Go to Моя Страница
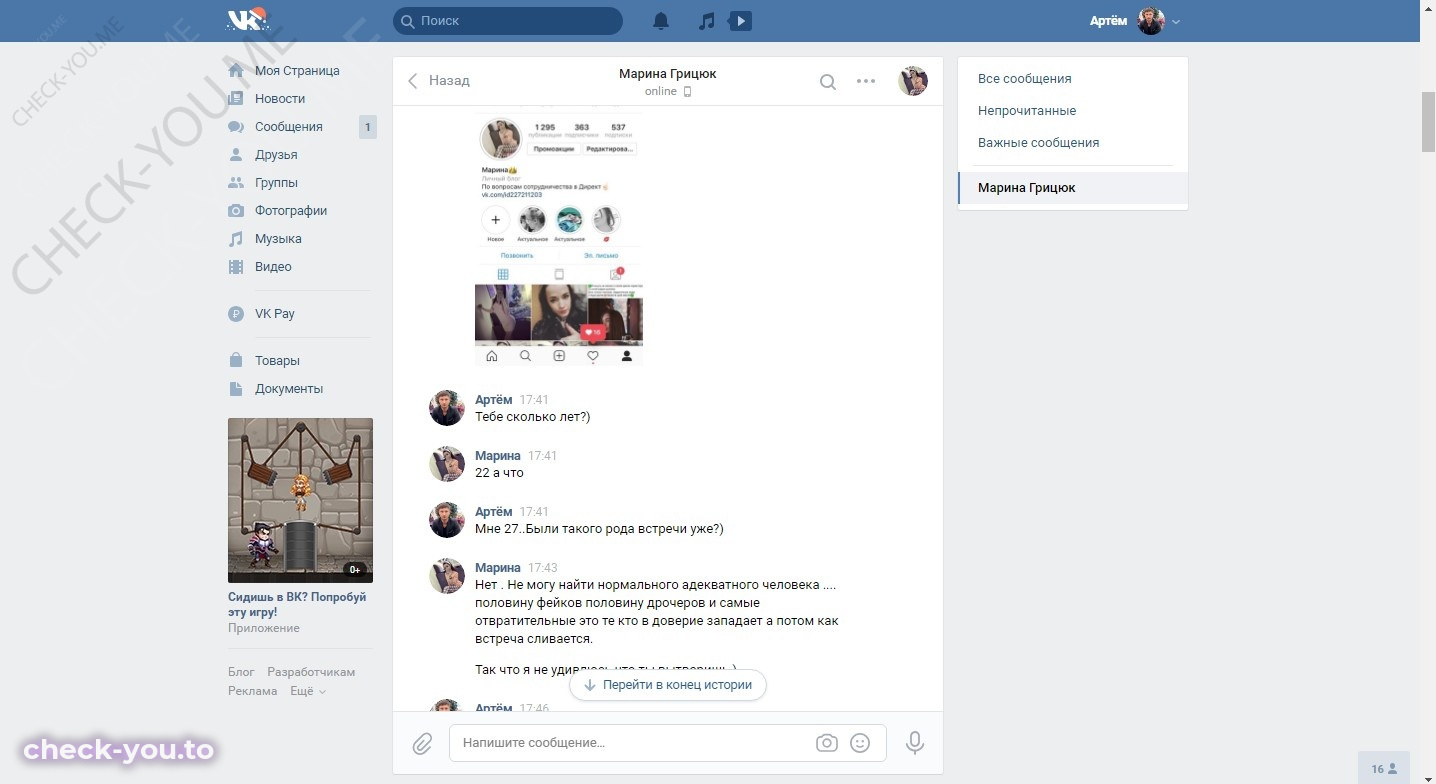This screenshot has width=1436, height=784. coord(297,71)
